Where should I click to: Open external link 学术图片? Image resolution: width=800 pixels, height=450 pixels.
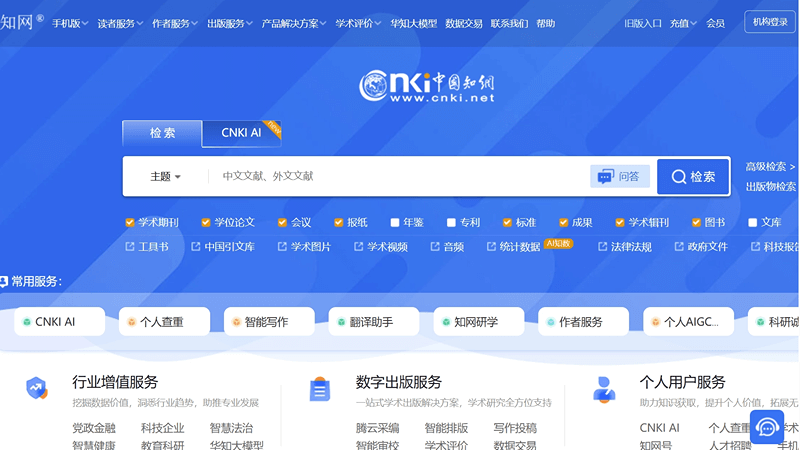[304, 247]
